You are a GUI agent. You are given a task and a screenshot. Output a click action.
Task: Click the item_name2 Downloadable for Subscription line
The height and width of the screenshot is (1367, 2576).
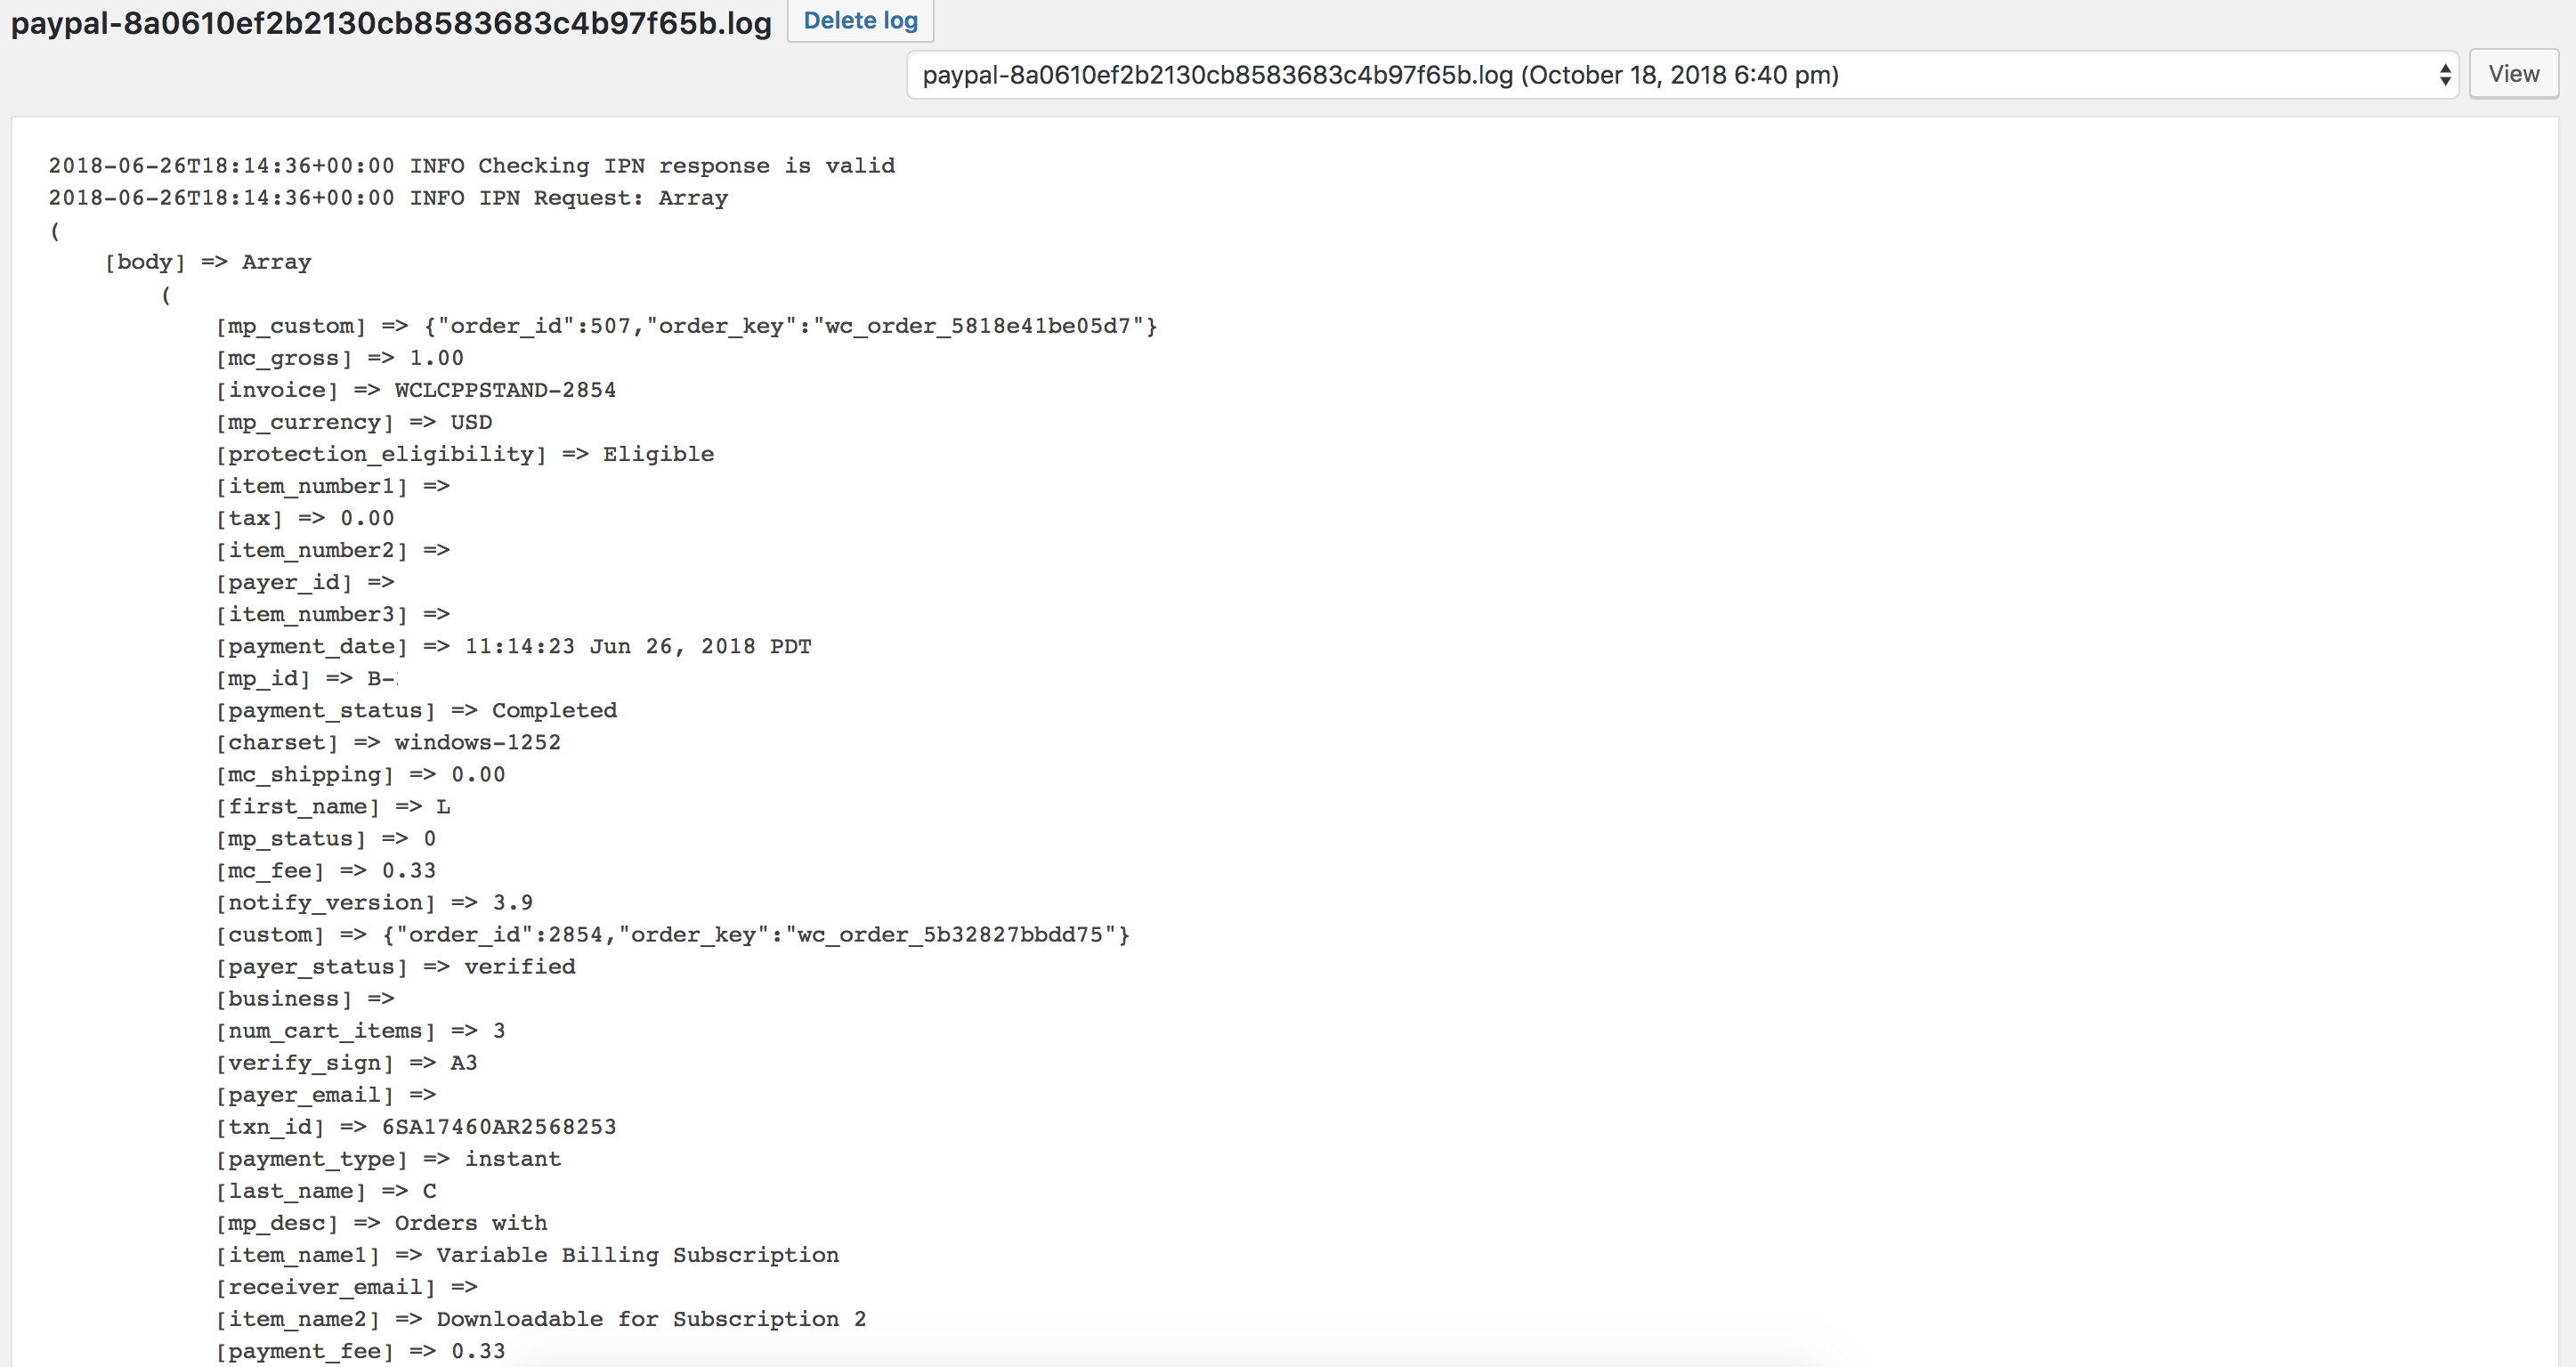tap(541, 1318)
